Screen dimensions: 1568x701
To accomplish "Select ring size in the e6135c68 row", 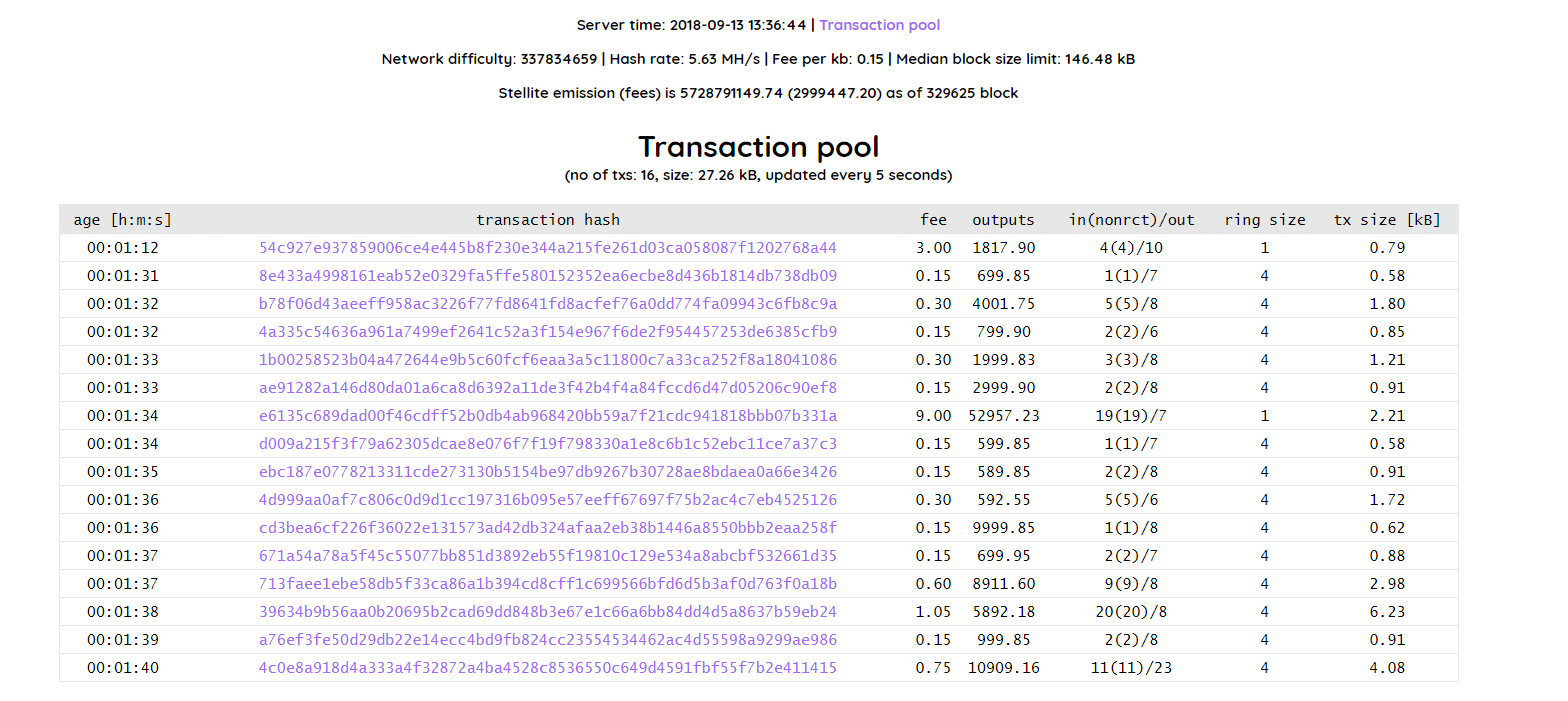I will (1265, 416).
